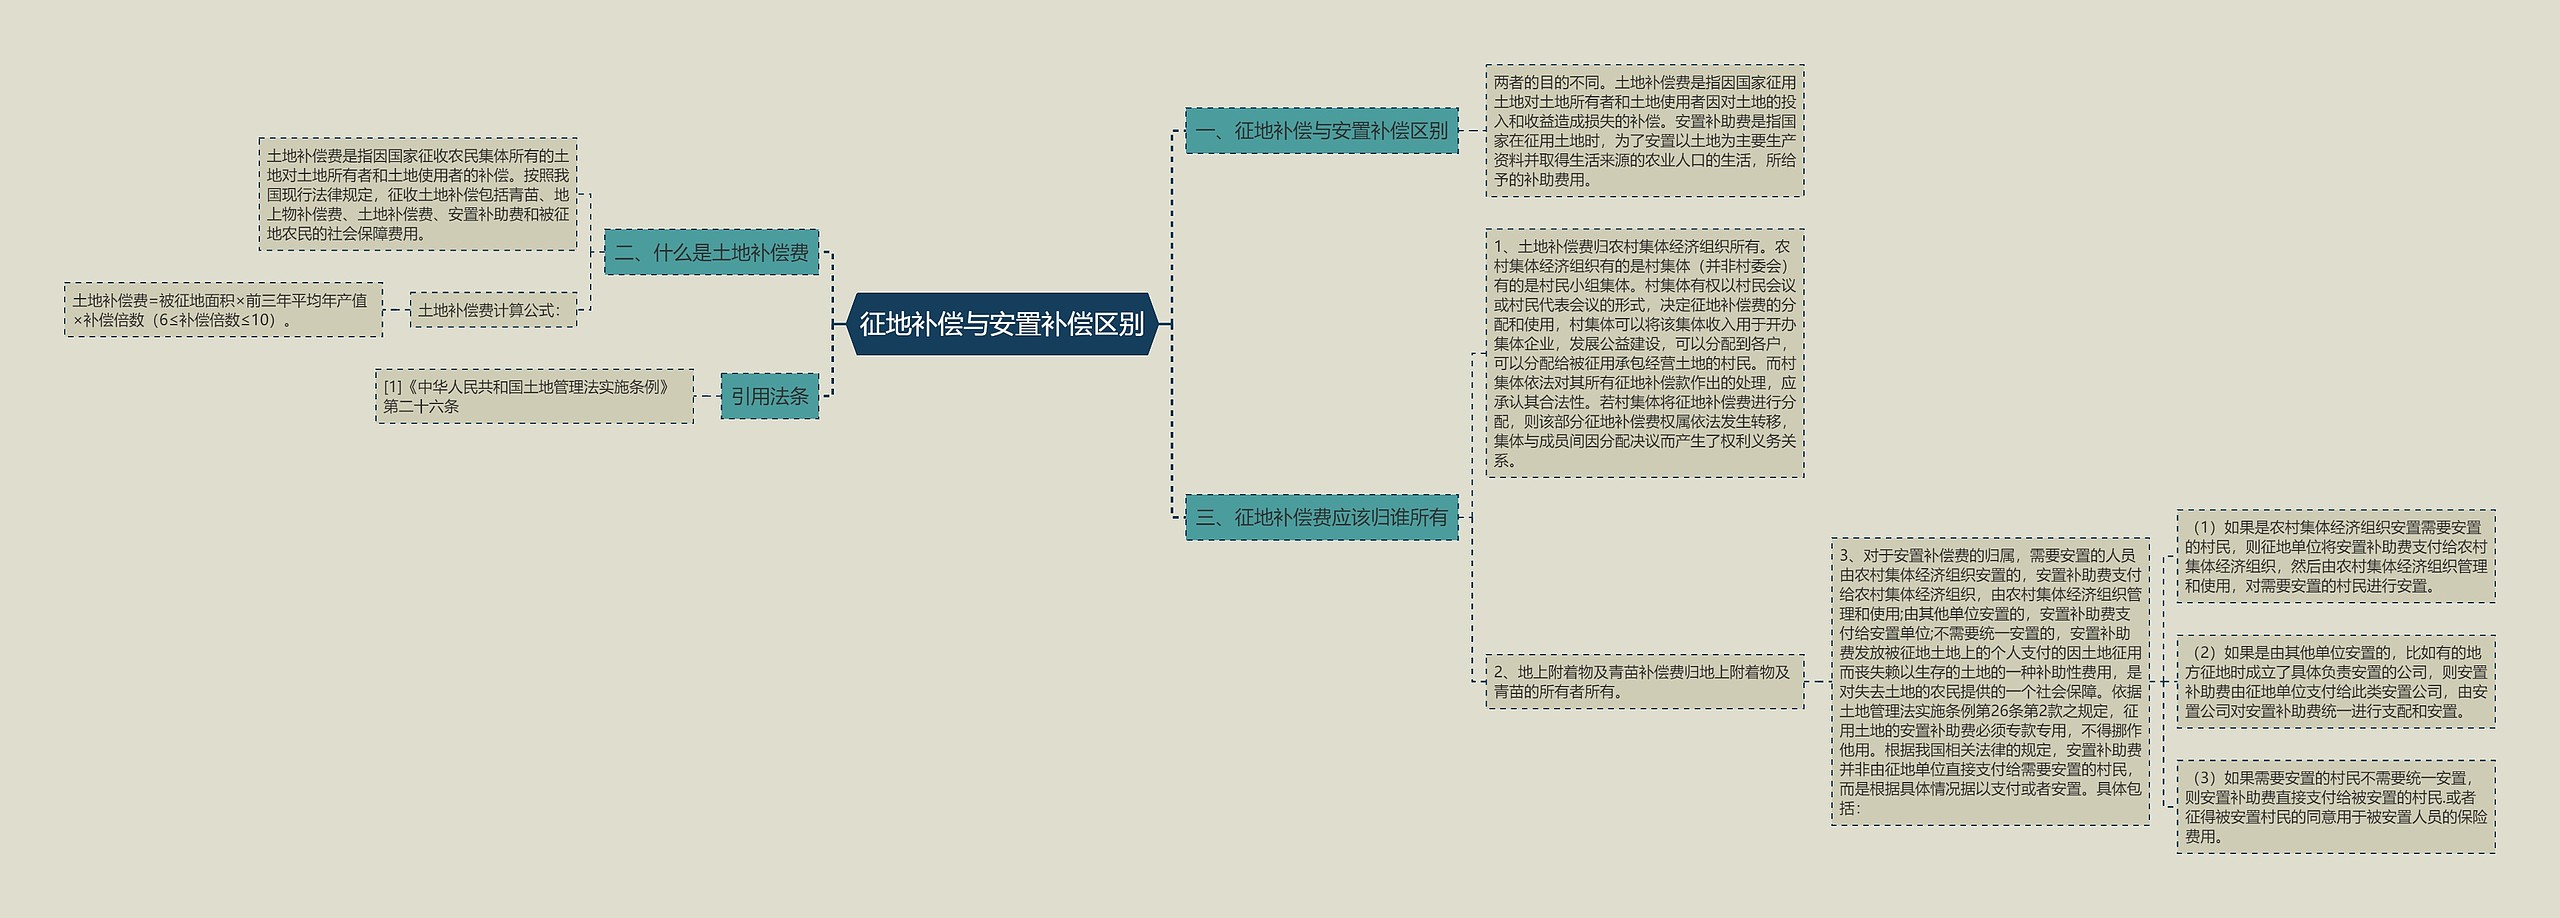The height and width of the screenshot is (918, 2560).
Task: Select the formula note 土地补偿费=被征地面积×前三年平均年产值
Action: [223, 310]
